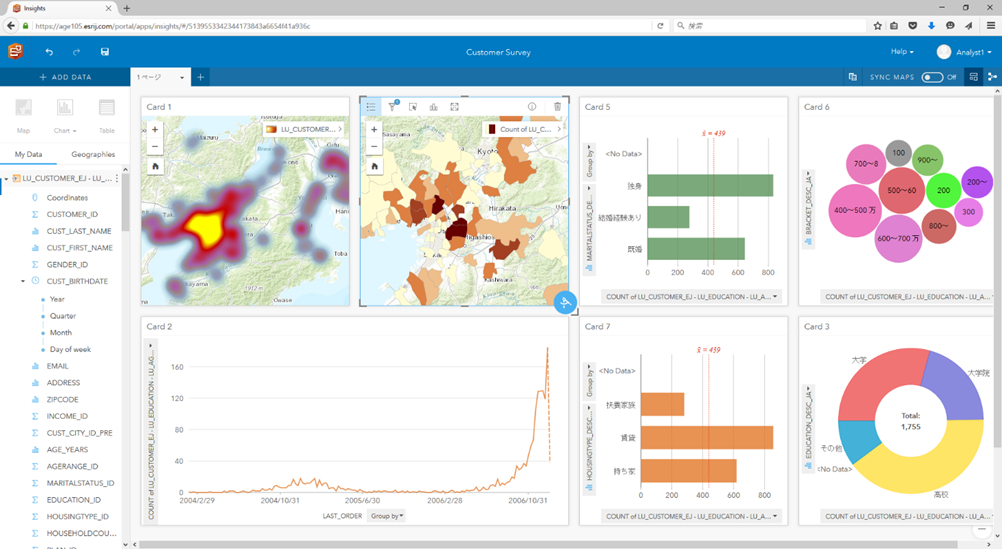Toggle the Sync Maps switch
Screen dimensions: 1002x549
[x=932, y=77]
